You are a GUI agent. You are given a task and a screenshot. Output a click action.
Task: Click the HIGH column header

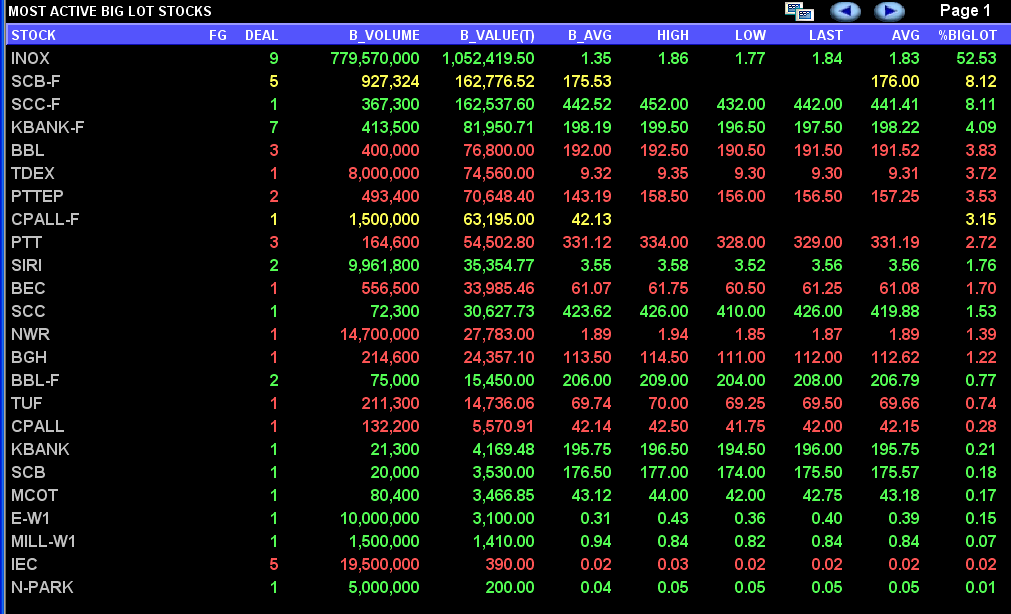pyautogui.click(x=672, y=35)
